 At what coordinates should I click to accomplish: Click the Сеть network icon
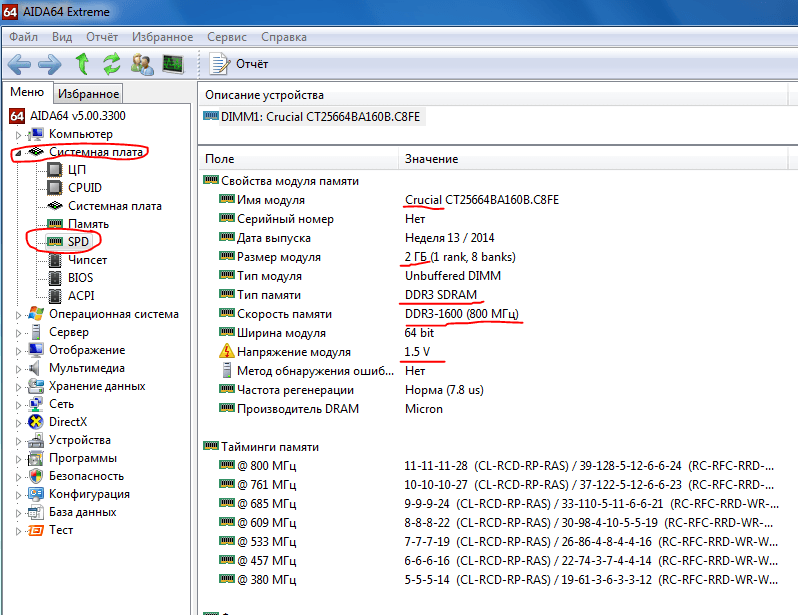click(36, 404)
